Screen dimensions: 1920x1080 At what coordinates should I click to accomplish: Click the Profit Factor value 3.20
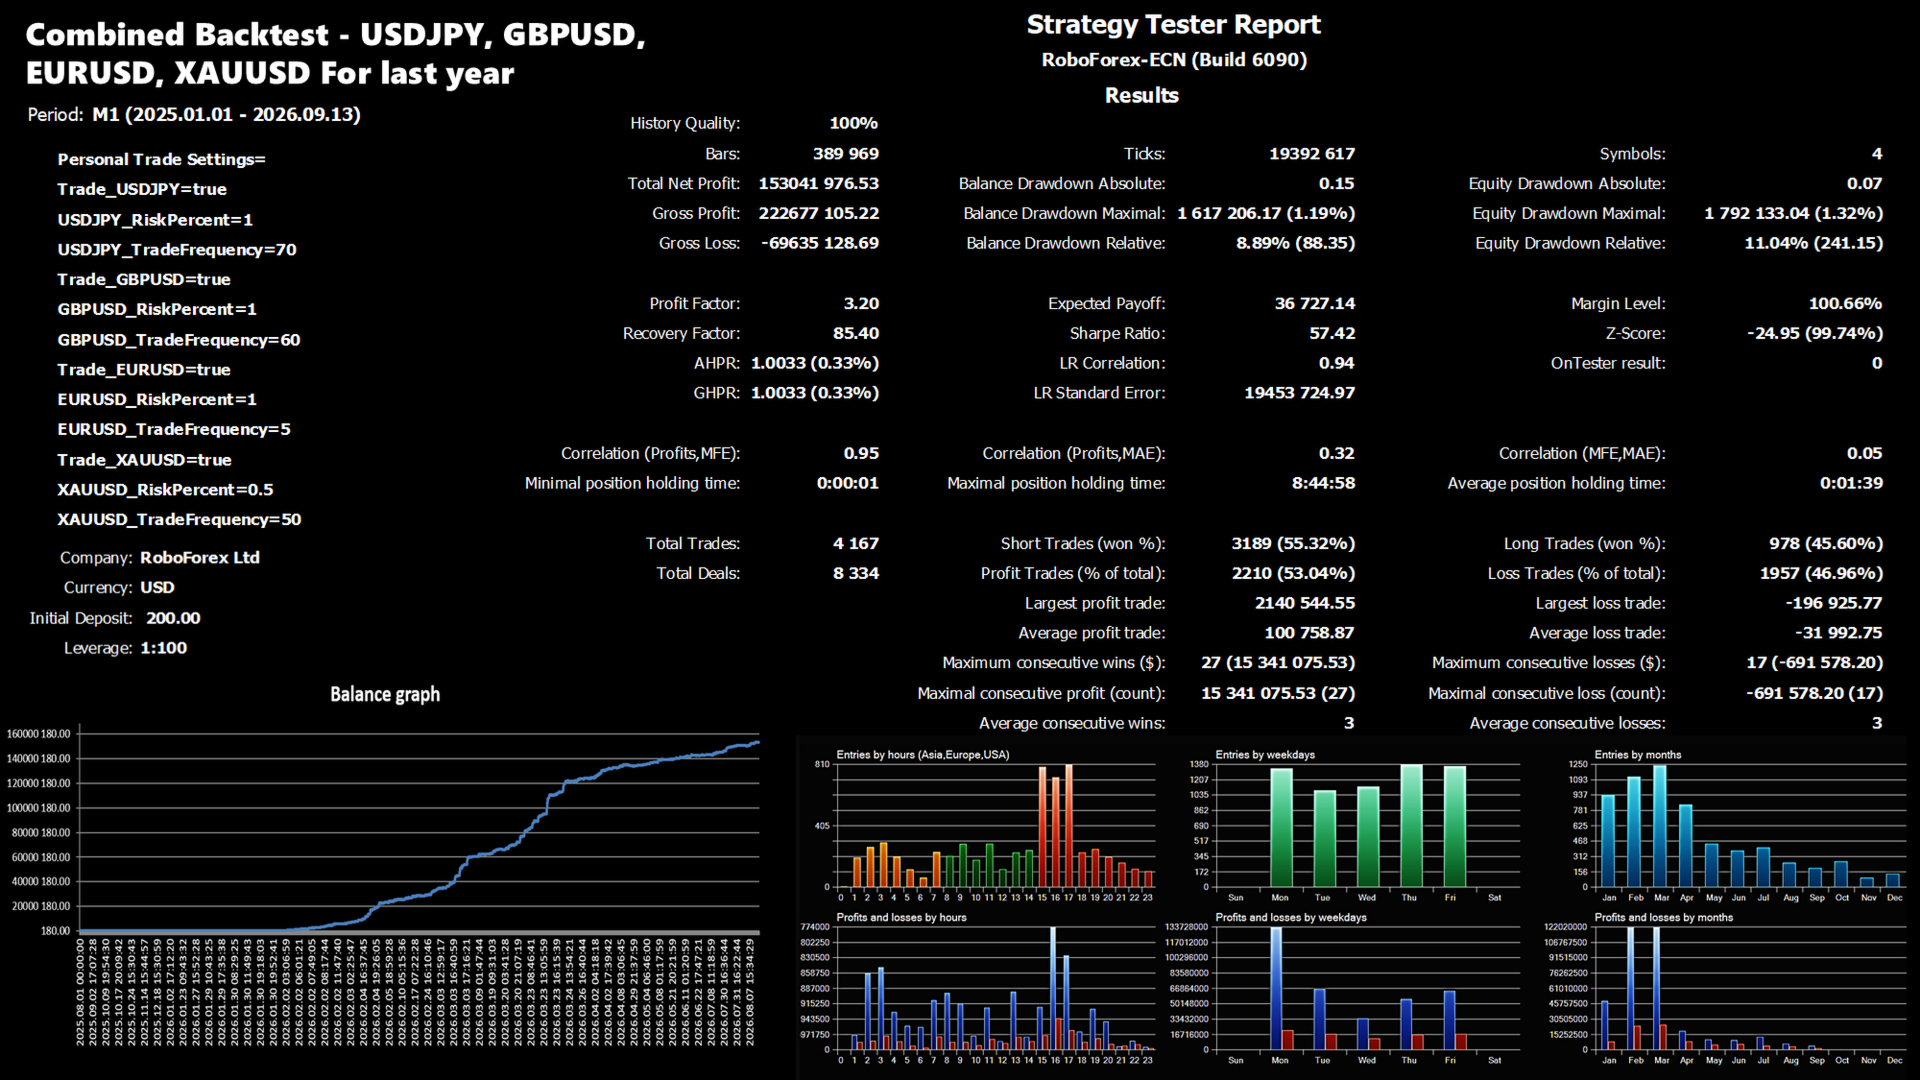point(861,303)
